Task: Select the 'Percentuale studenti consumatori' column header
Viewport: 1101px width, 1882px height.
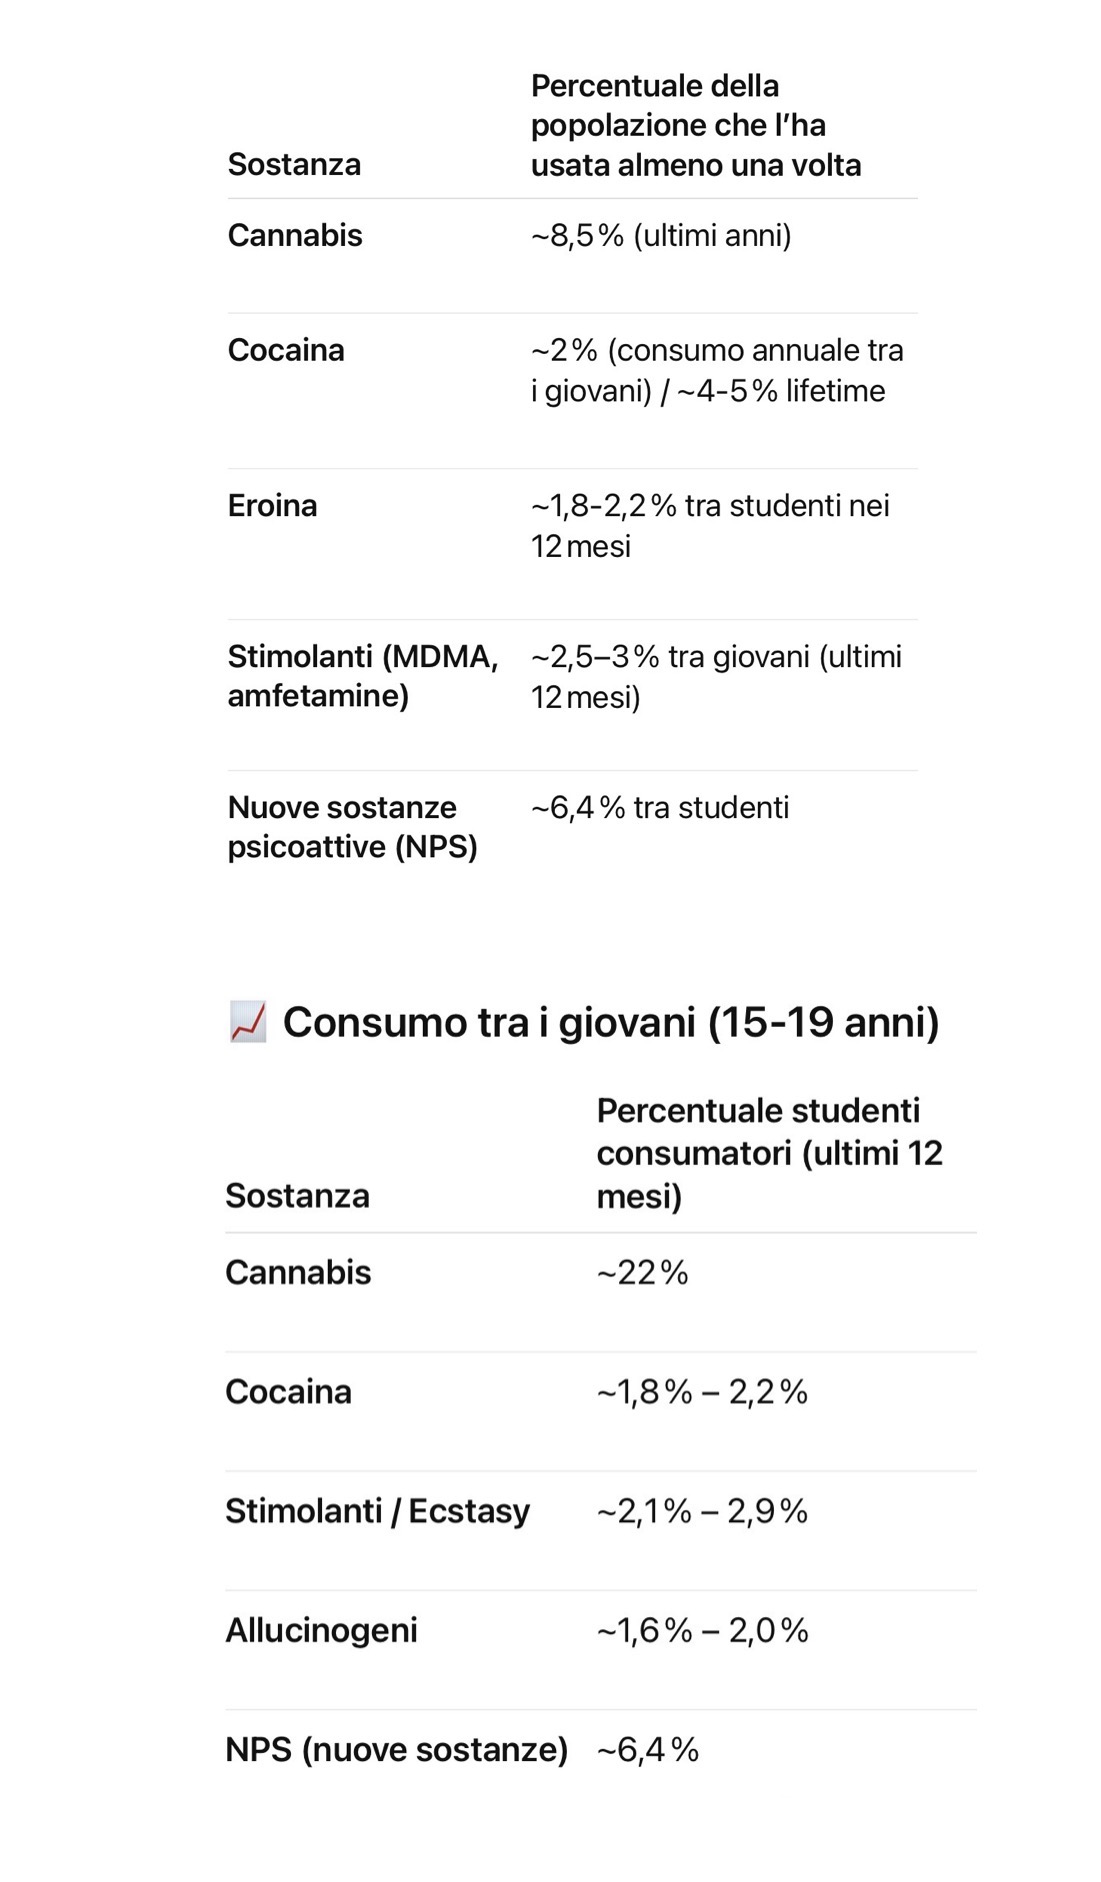Action: [x=769, y=1152]
